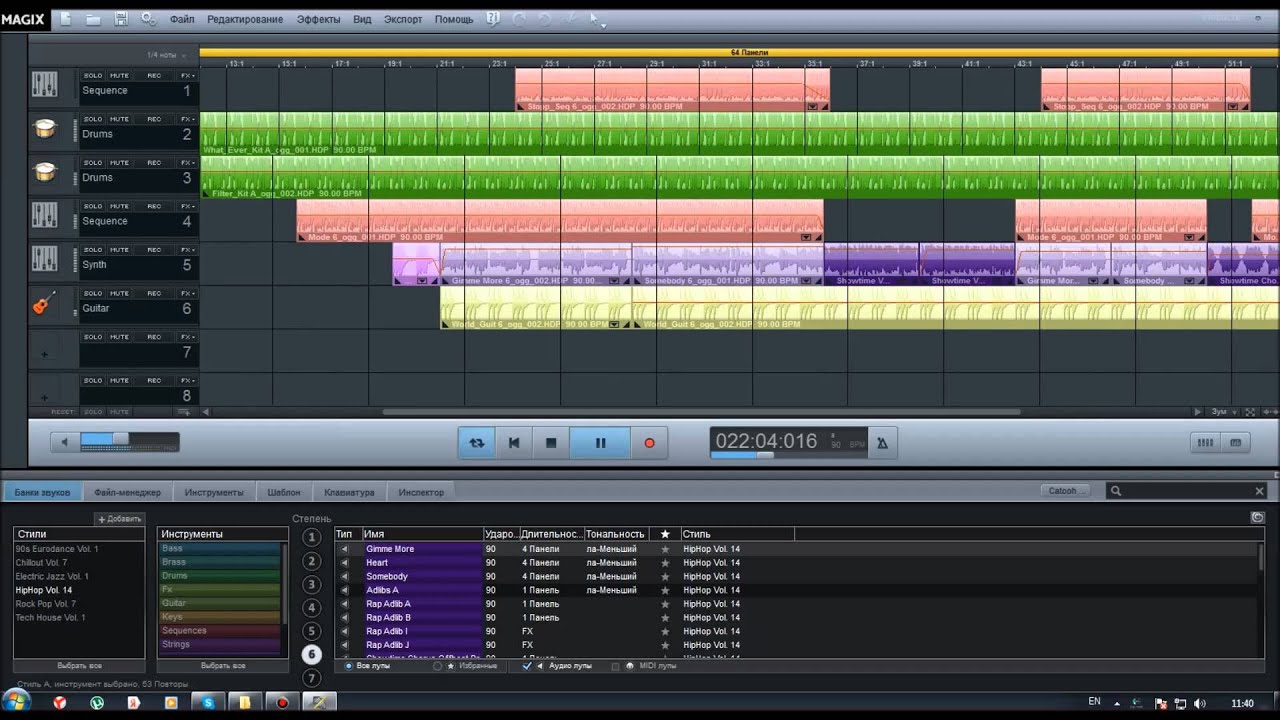Add an instrument to empty track 7
Image resolution: width=1280 pixels, height=720 pixels.
pyautogui.click(x=44, y=354)
